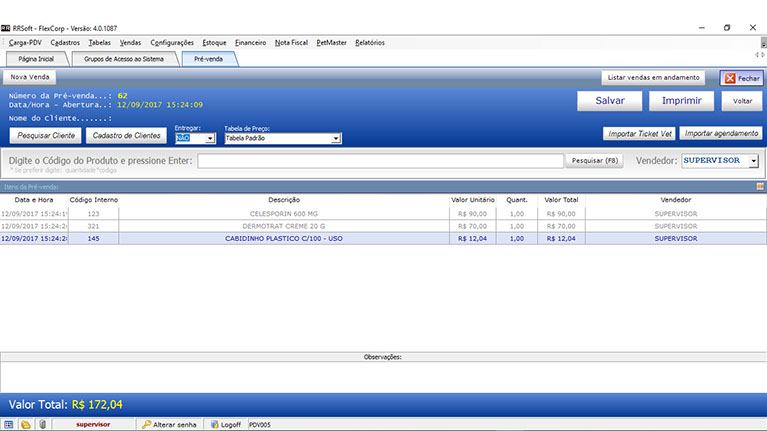Click the calculator icon in status bar
767x431 pixels.
point(9,424)
